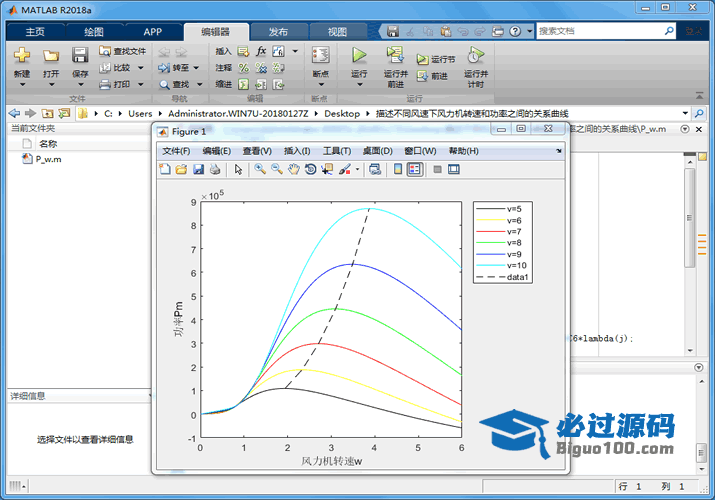This screenshot has width=715, height=500.
Task: Select P_w.m in the current folder list
Action: pyautogui.click(x=48, y=159)
